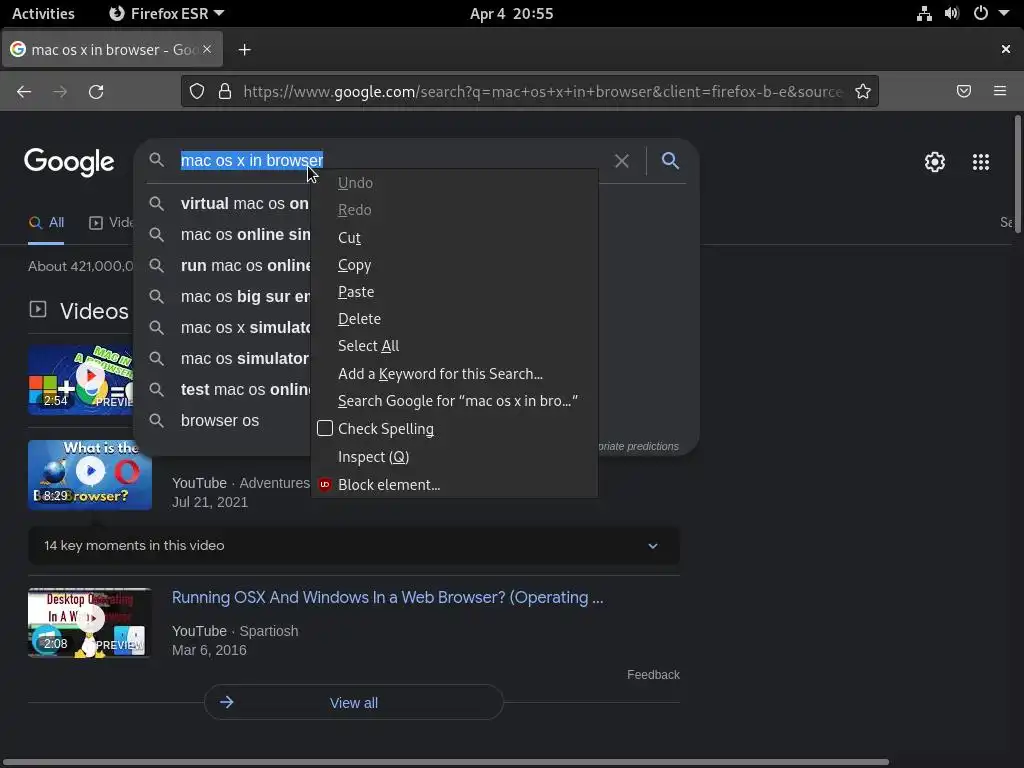Image resolution: width=1024 pixels, height=768 pixels.
Task: Click the View all button
Action: point(353,703)
